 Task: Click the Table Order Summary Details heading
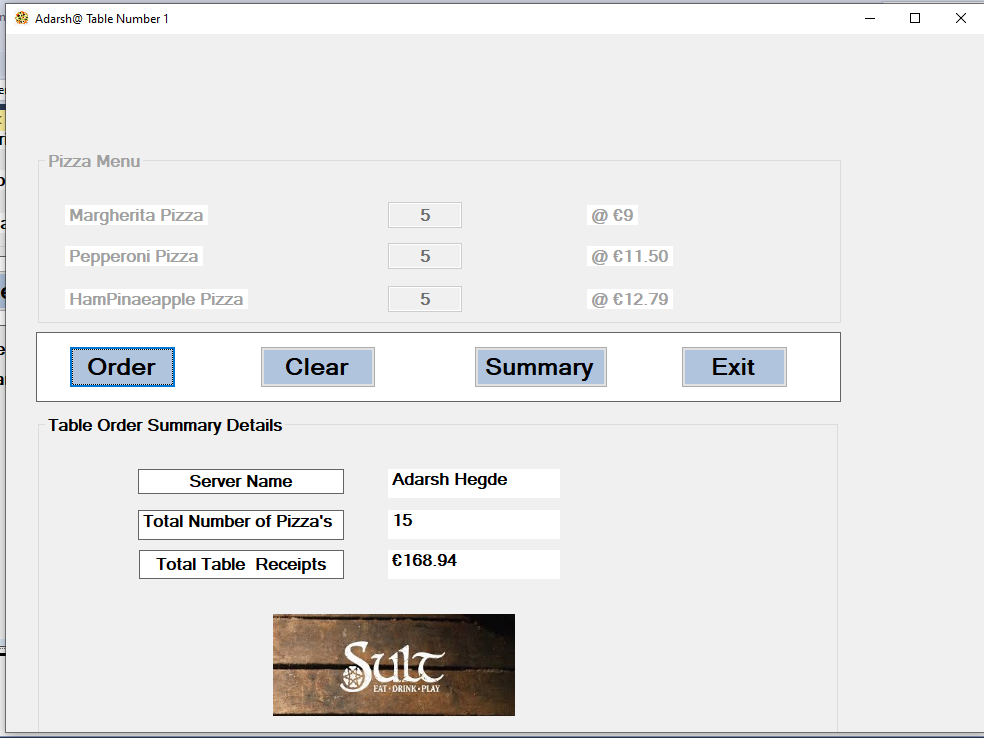click(x=165, y=425)
